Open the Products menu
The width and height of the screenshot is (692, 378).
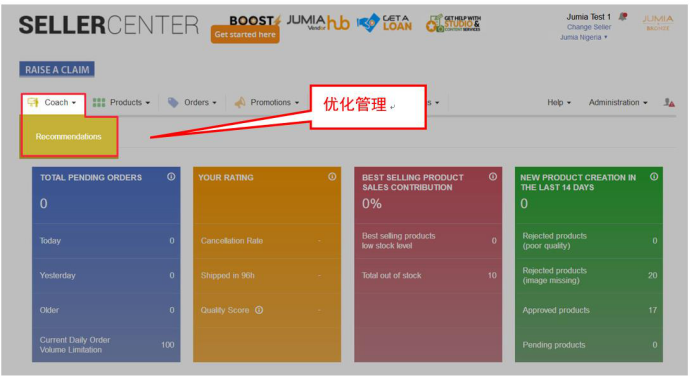122,103
